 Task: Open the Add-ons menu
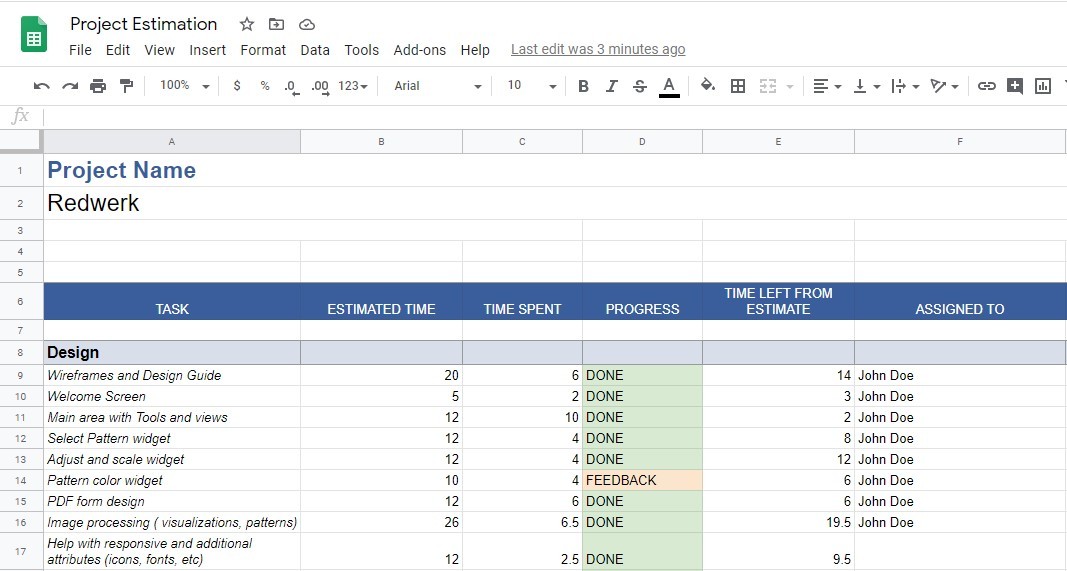tap(419, 50)
